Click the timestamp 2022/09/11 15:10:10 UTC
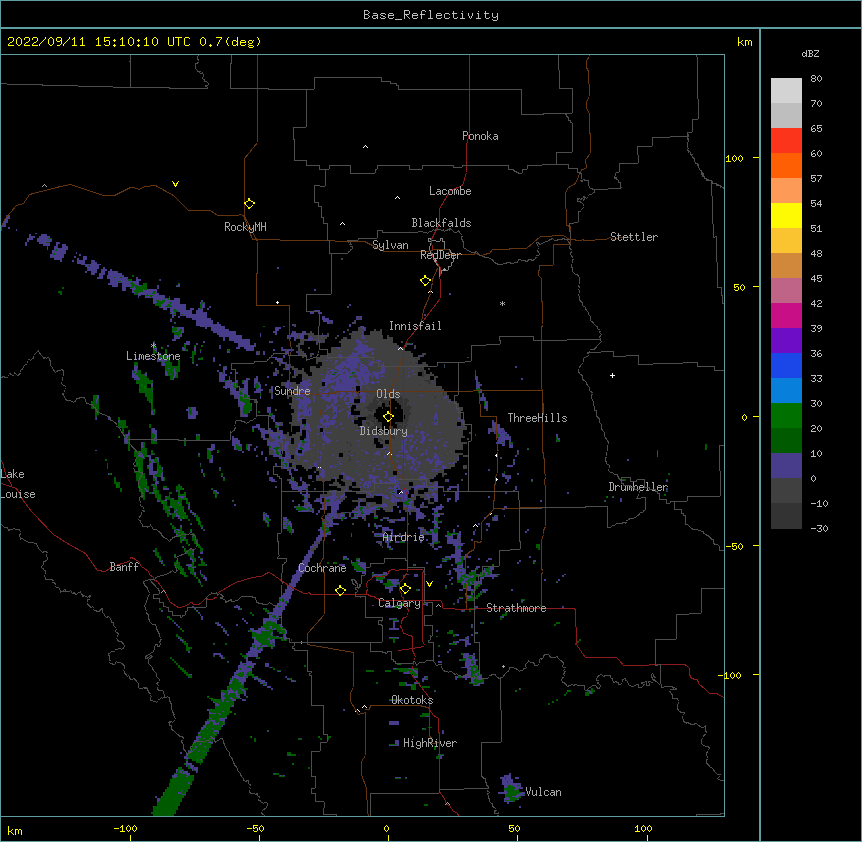Screen dimensions: 862x842 tap(100, 42)
